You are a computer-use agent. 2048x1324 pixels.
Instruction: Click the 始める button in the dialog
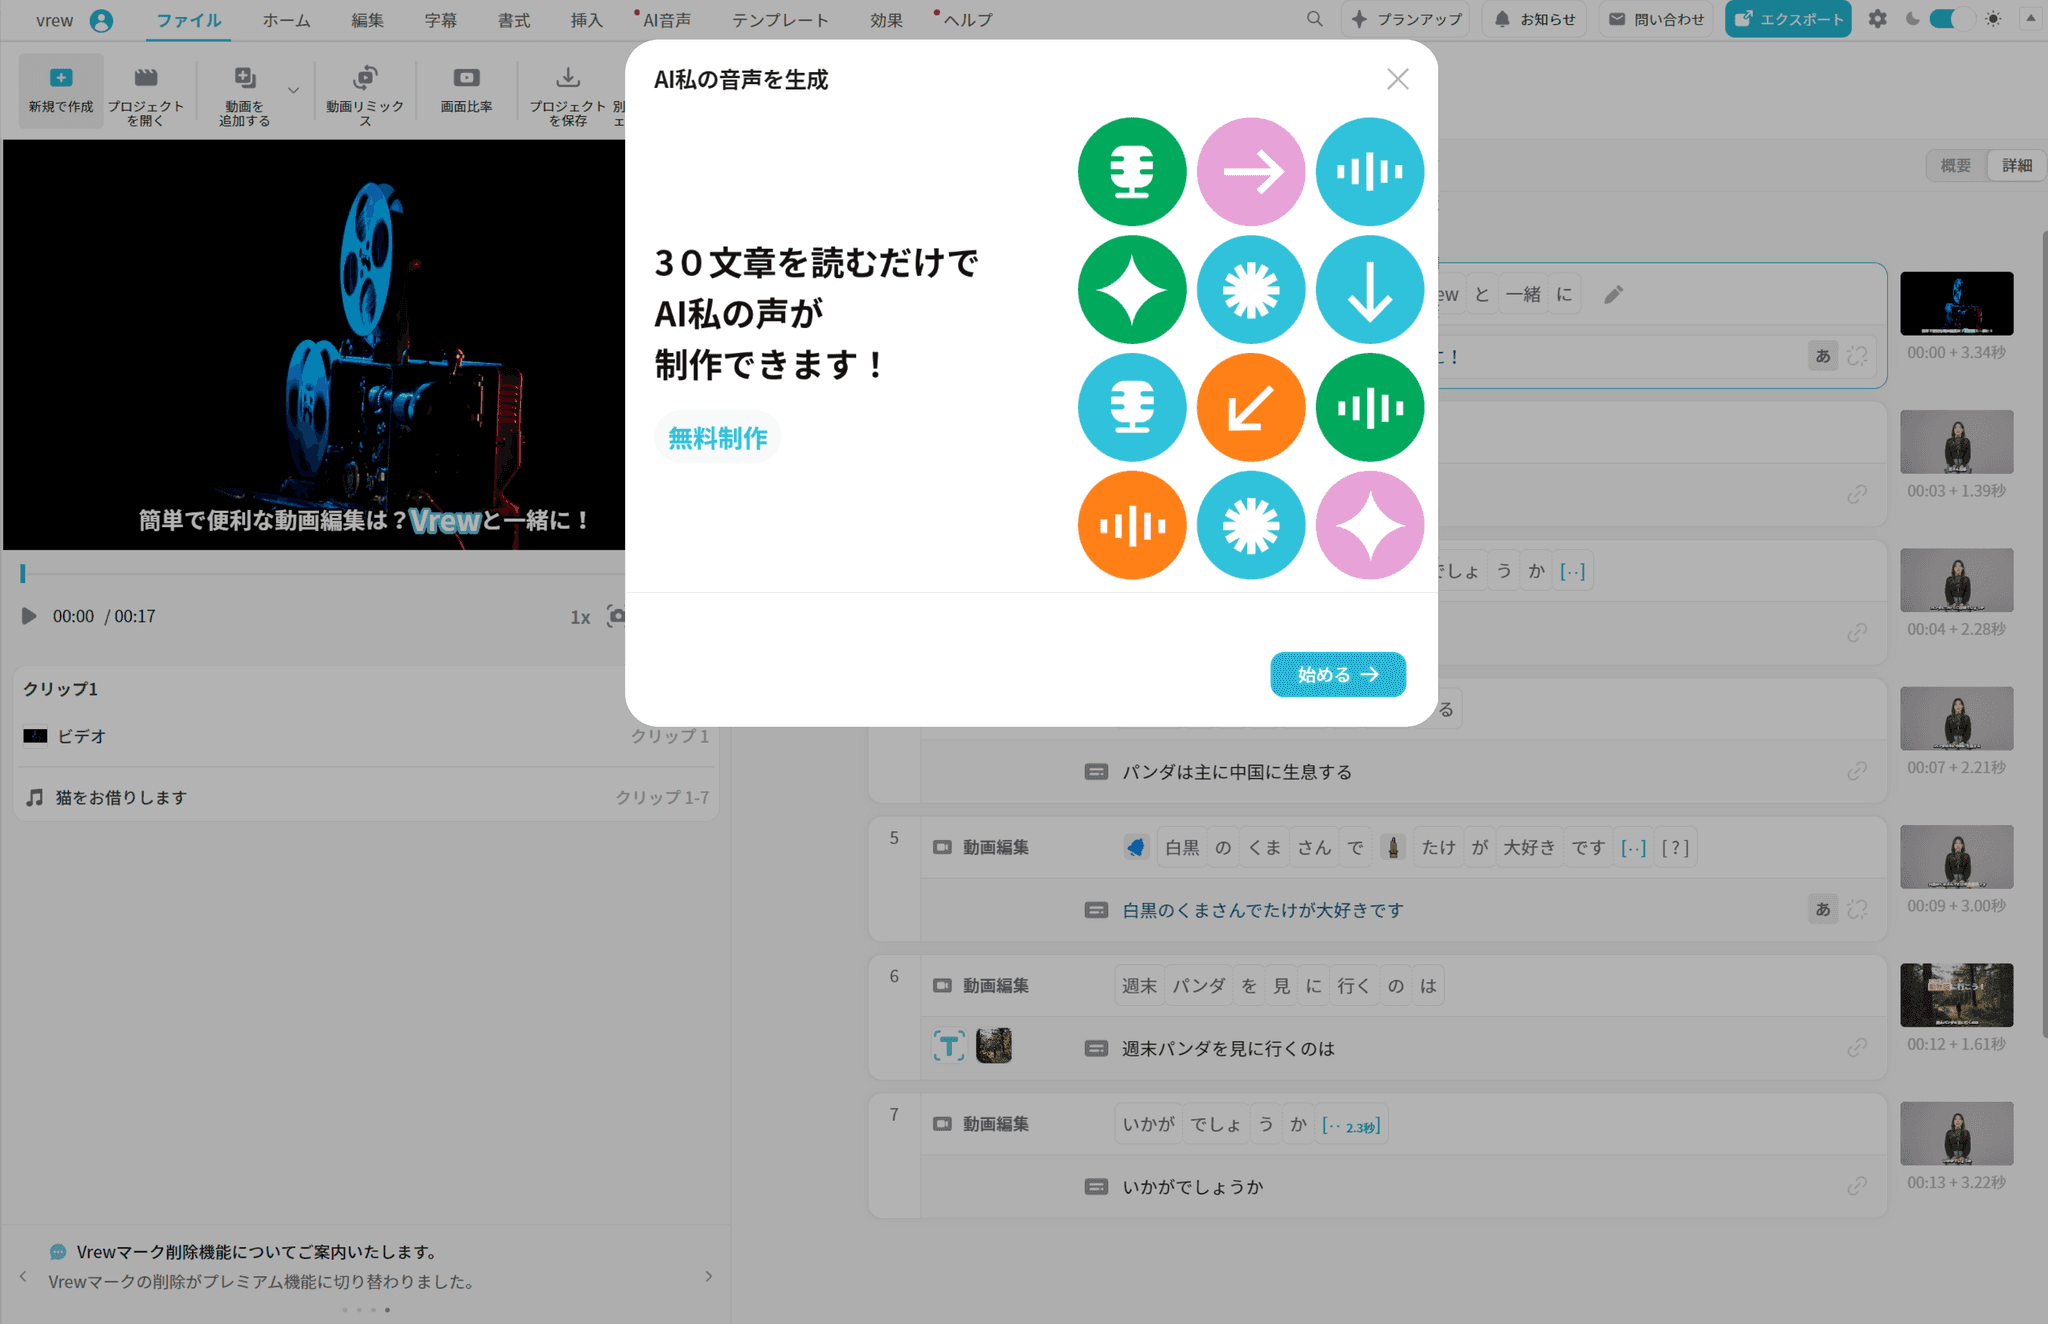1337,675
